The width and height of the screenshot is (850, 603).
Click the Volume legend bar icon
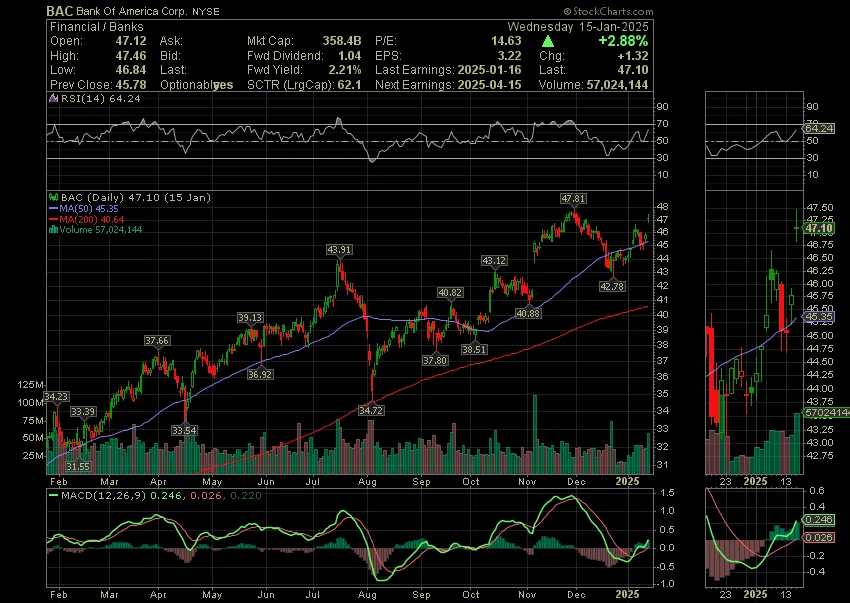coord(54,229)
